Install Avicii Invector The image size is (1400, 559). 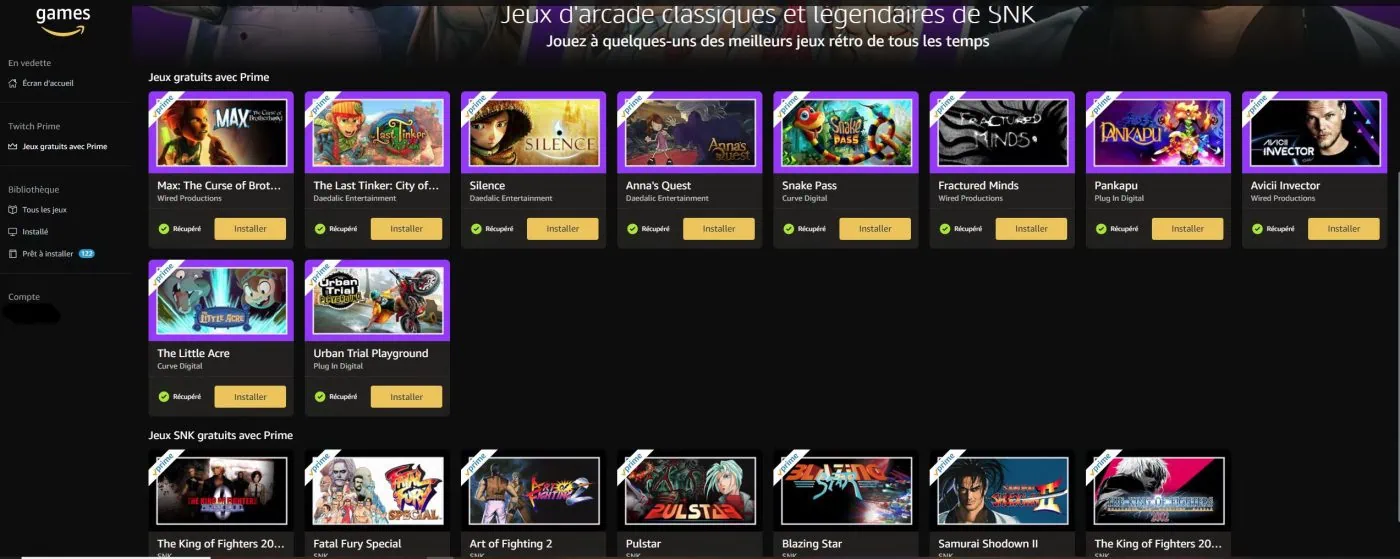(x=1343, y=229)
